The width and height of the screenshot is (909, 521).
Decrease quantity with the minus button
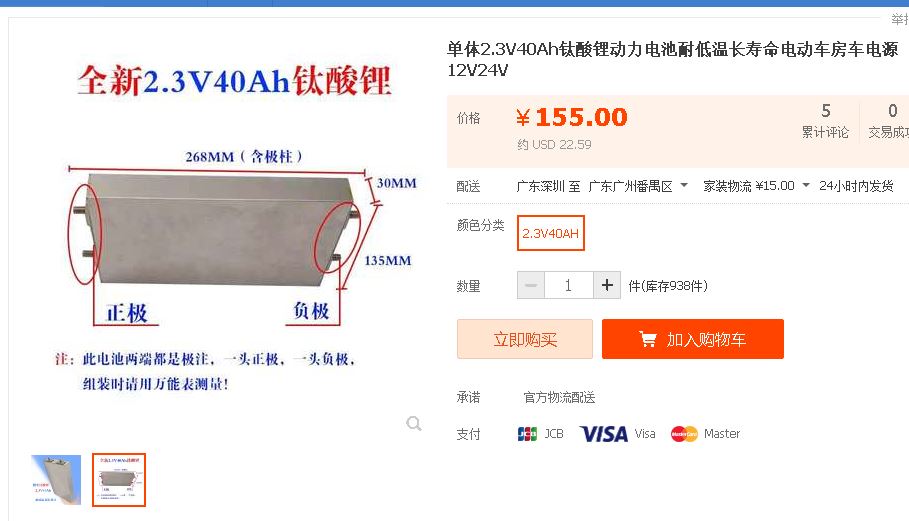pos(530,285)
